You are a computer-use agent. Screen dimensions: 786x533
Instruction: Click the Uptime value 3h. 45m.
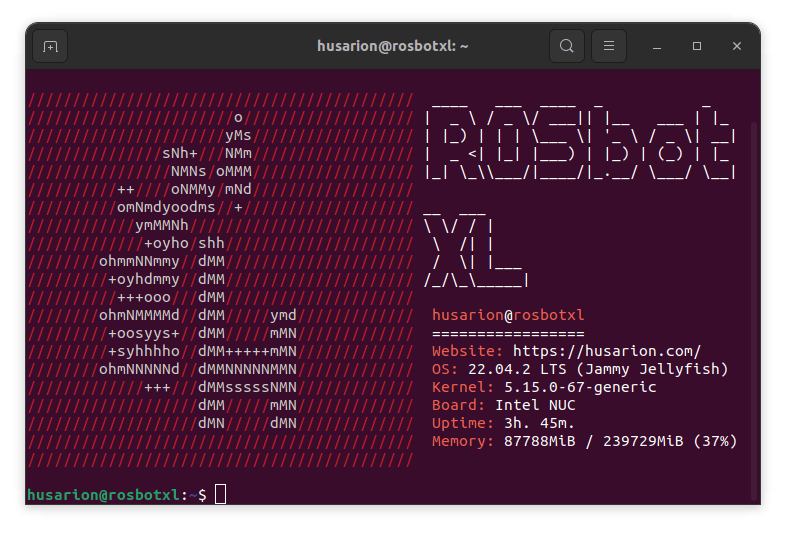(539, 423)
